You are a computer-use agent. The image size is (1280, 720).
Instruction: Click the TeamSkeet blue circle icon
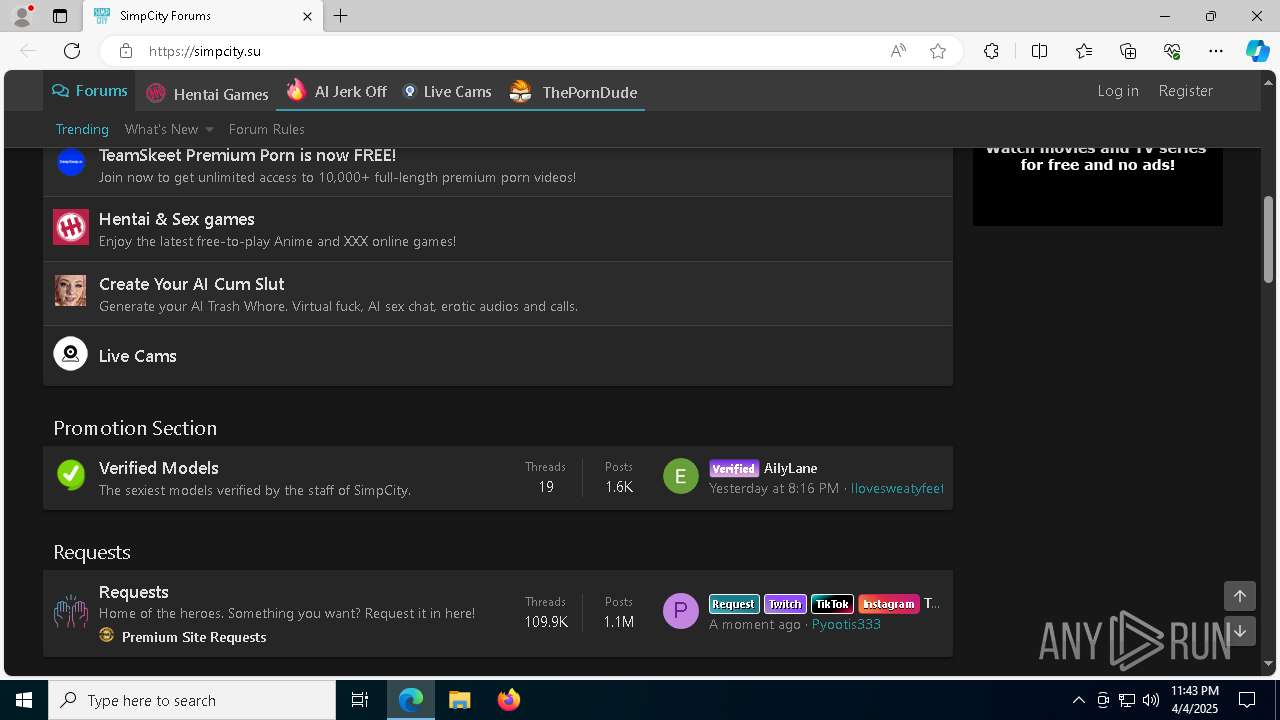coord(70,162)
